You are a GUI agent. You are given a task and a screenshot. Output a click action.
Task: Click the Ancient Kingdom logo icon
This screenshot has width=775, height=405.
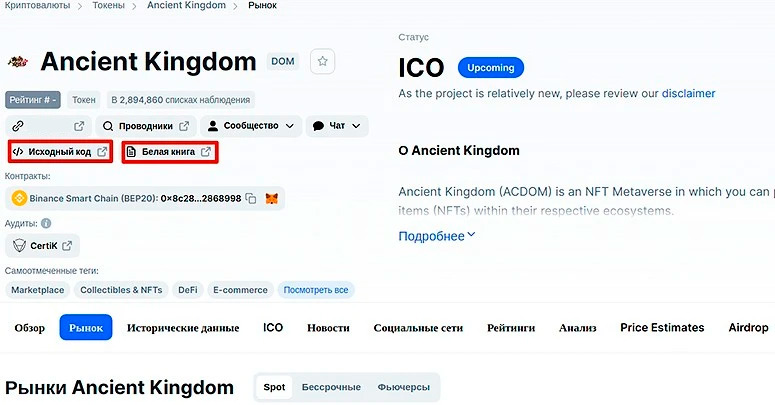click(18, 62)
